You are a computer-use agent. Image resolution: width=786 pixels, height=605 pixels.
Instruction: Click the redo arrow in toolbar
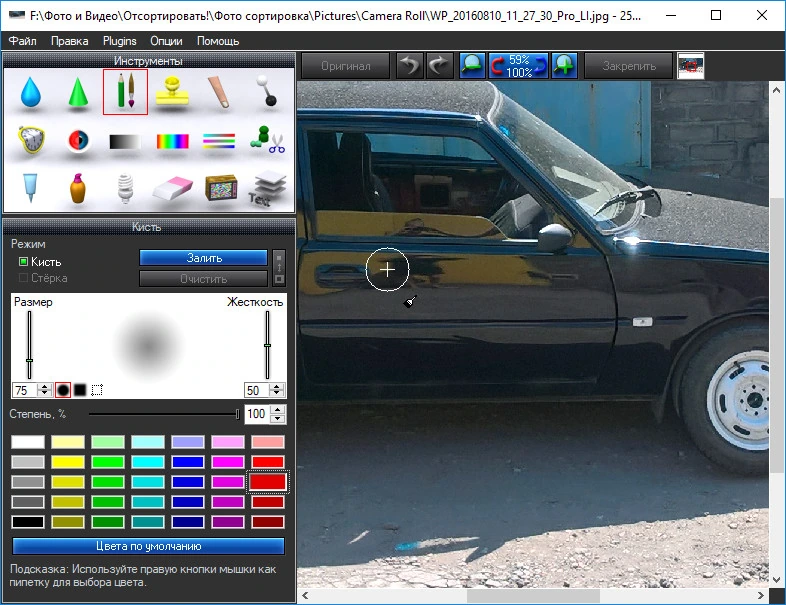(440, 66)
